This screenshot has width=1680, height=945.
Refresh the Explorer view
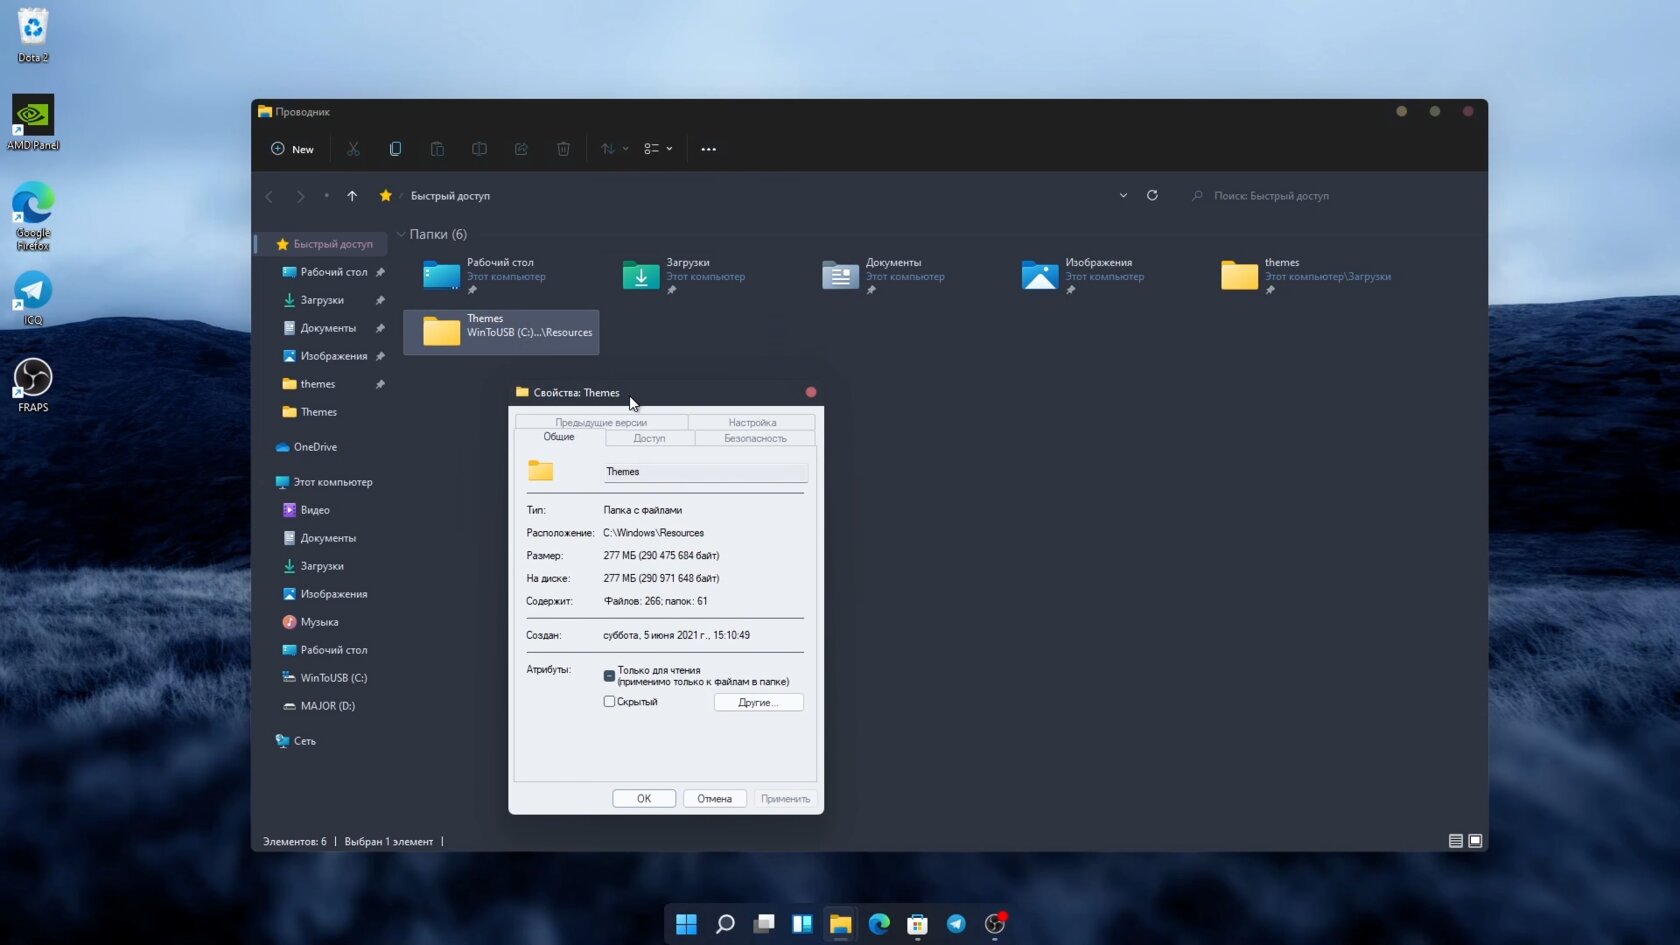pos(1152,195)
